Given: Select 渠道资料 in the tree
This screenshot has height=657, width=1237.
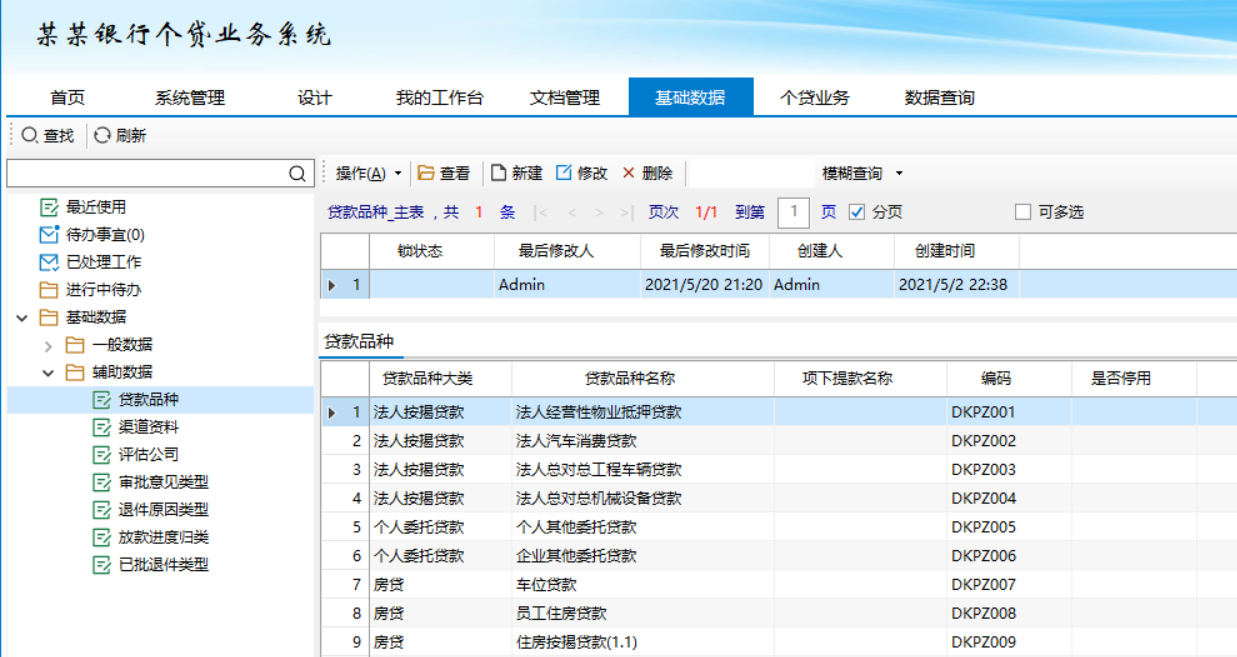Looking at the screenshot, I should tap(148, 427).
